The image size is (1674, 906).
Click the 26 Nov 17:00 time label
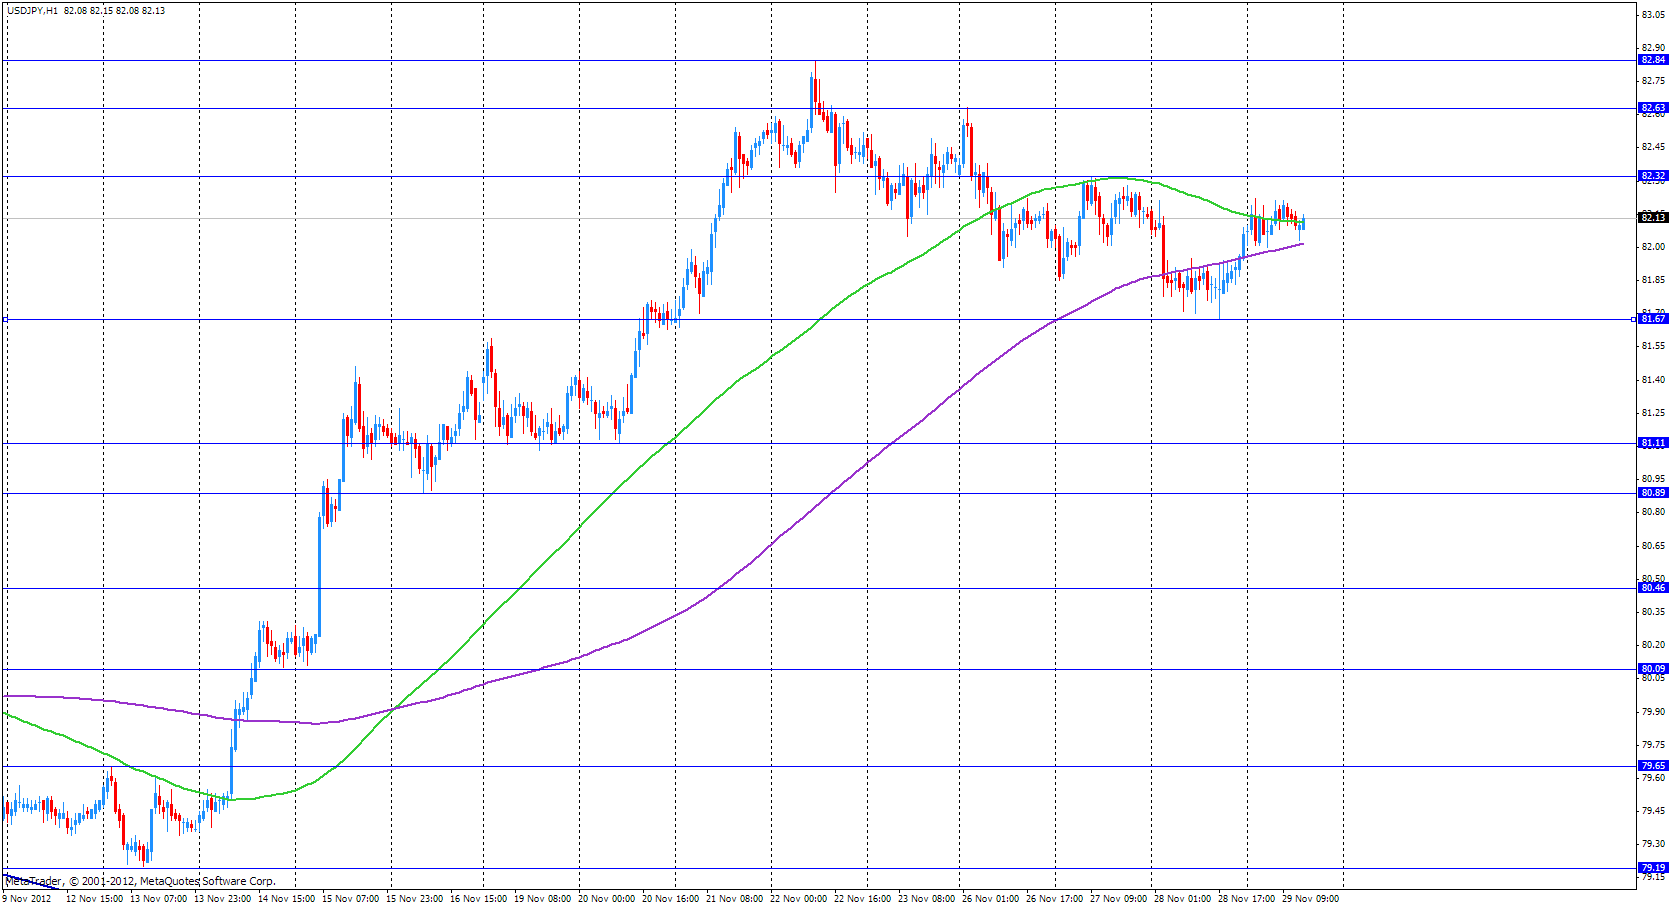[x=1055, y=898]
